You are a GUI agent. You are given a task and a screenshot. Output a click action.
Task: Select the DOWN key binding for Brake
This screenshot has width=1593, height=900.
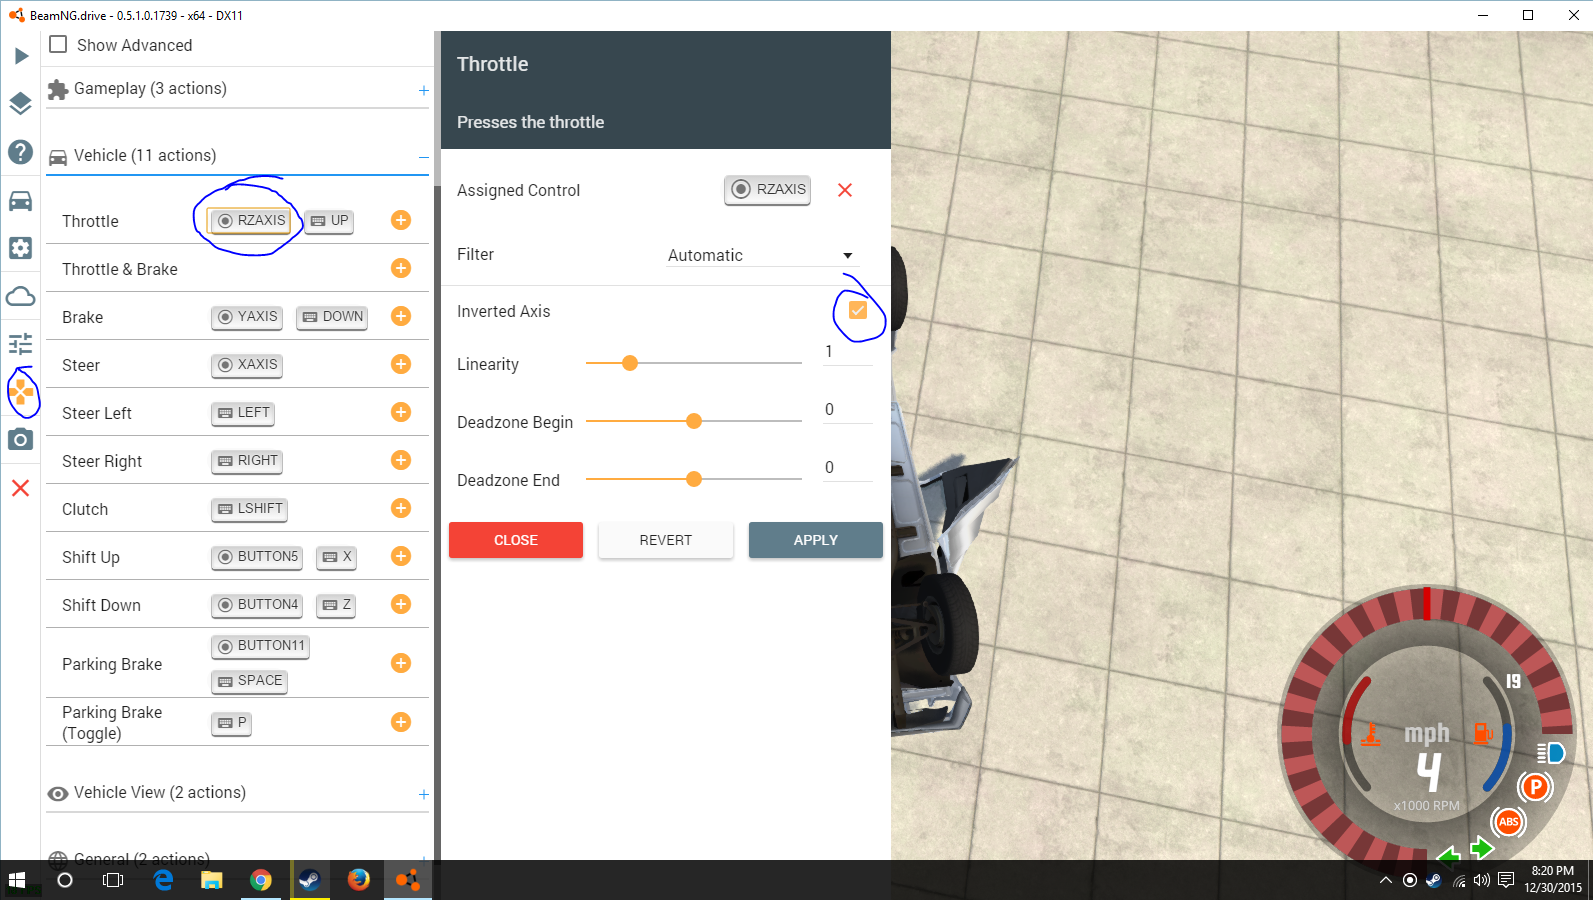click(332, 317)
